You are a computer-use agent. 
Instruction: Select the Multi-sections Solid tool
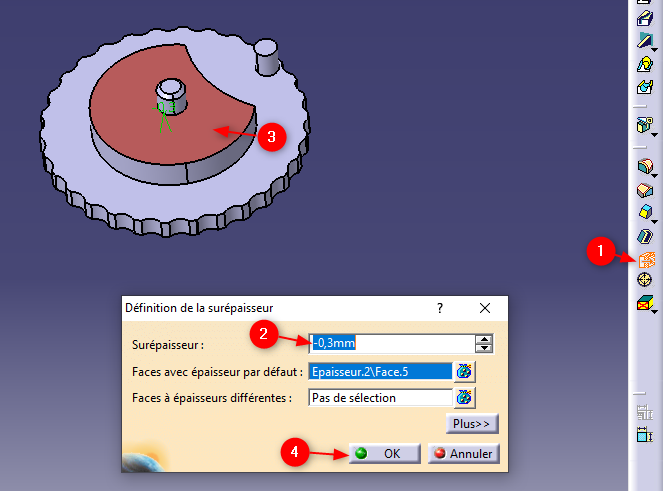coord(645,65)
